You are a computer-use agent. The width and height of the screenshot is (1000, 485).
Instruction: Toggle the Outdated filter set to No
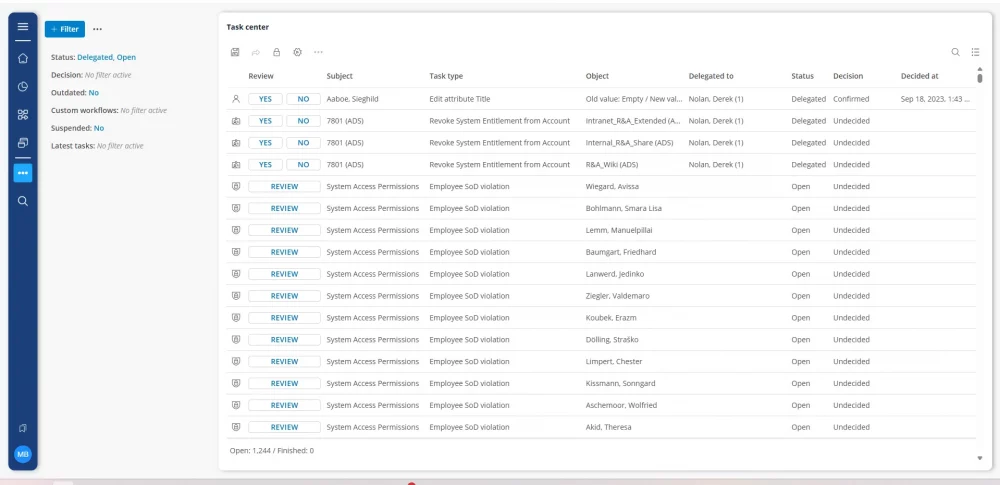point(93,92)
